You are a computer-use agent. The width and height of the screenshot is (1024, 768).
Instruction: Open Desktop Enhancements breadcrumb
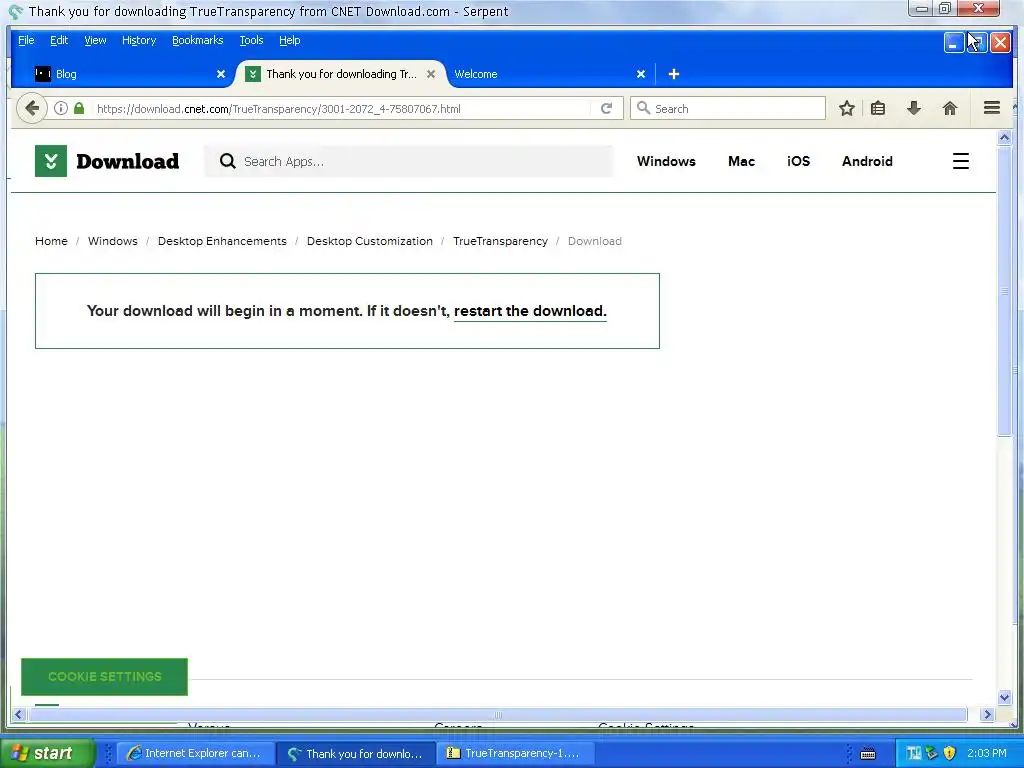(x=222, y=241)
